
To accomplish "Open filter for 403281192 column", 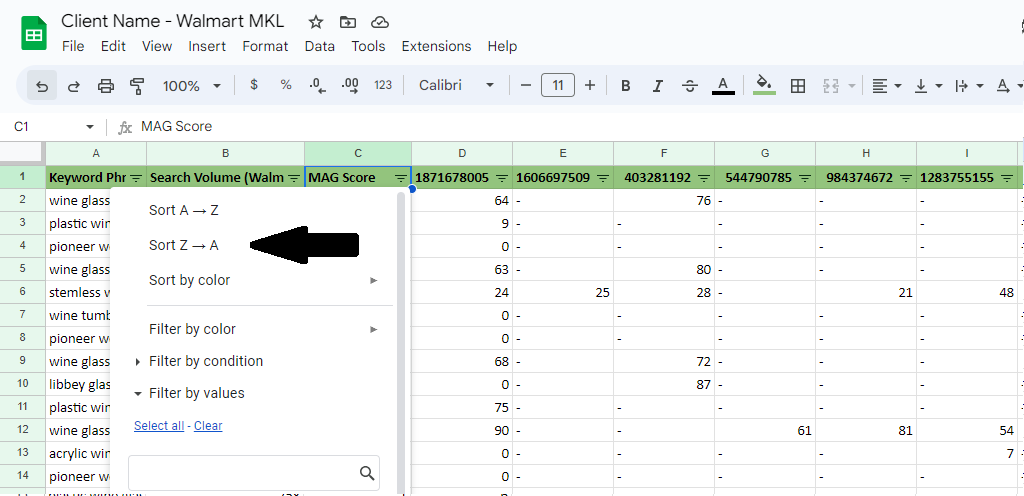I will point(705,178).
